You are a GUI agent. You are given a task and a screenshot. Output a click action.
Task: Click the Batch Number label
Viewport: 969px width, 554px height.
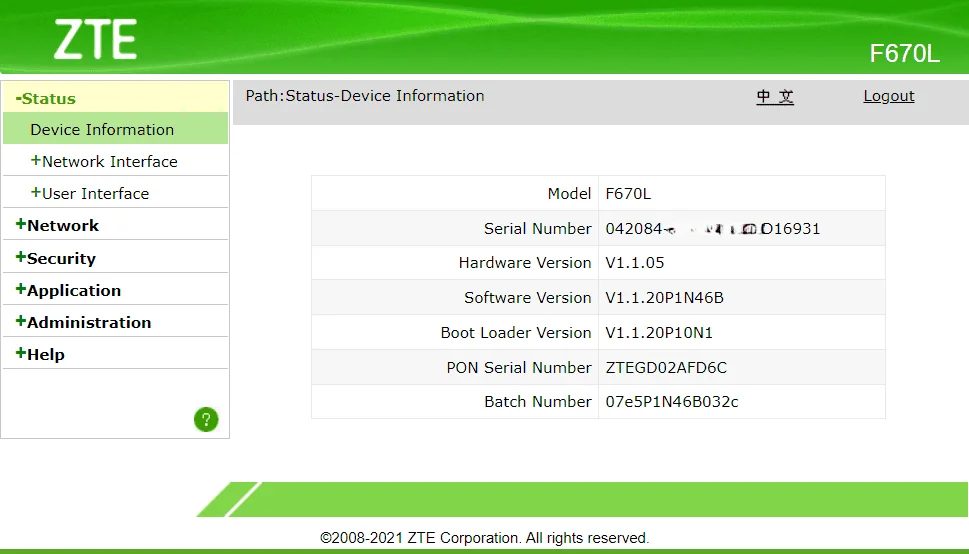click(x=538, y=402)
